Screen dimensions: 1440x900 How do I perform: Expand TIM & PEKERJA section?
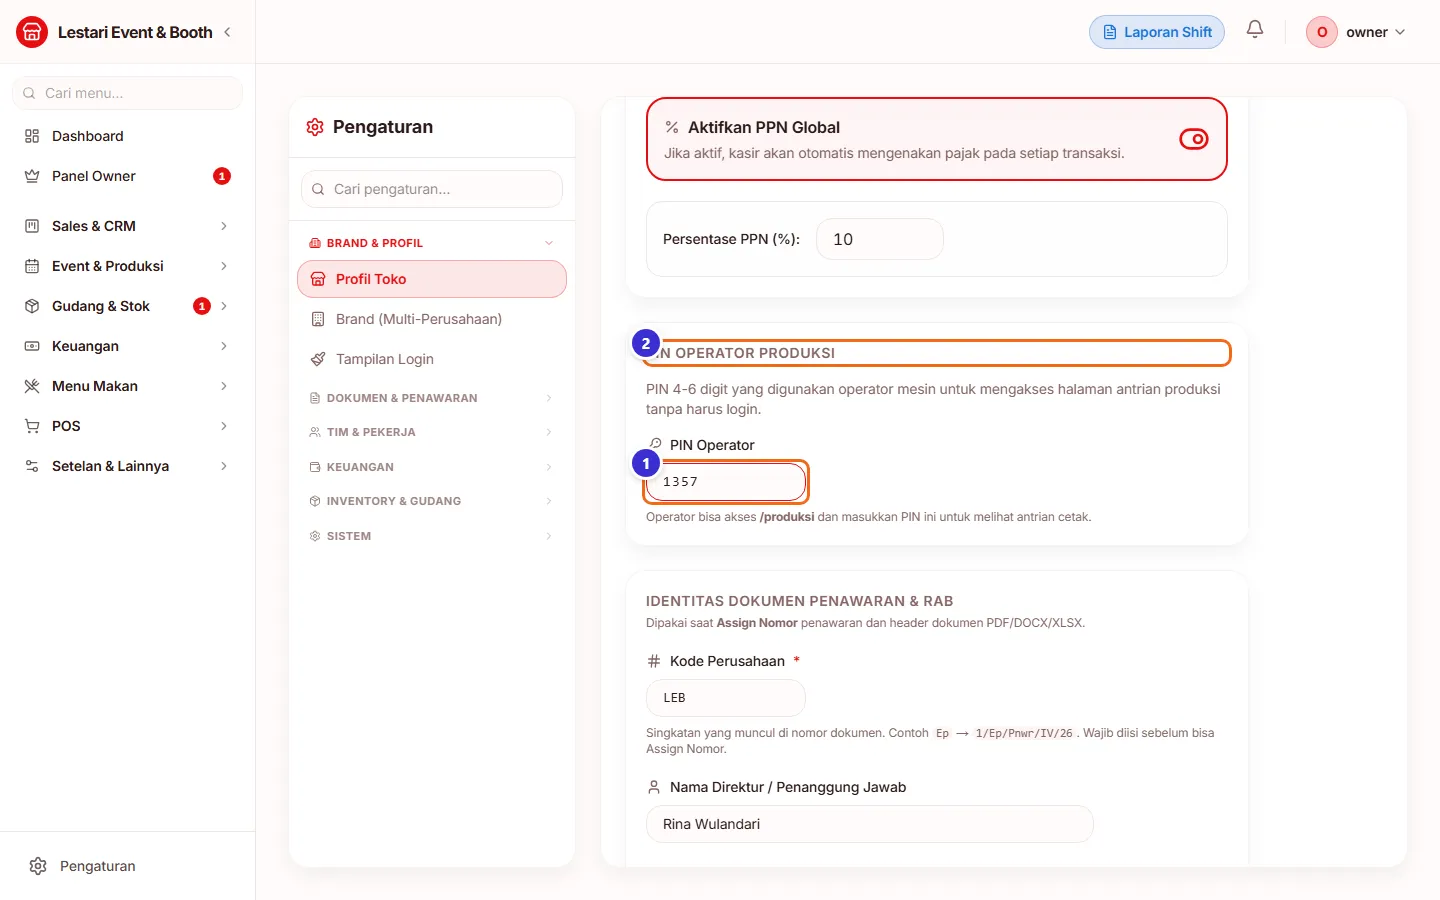432,432
